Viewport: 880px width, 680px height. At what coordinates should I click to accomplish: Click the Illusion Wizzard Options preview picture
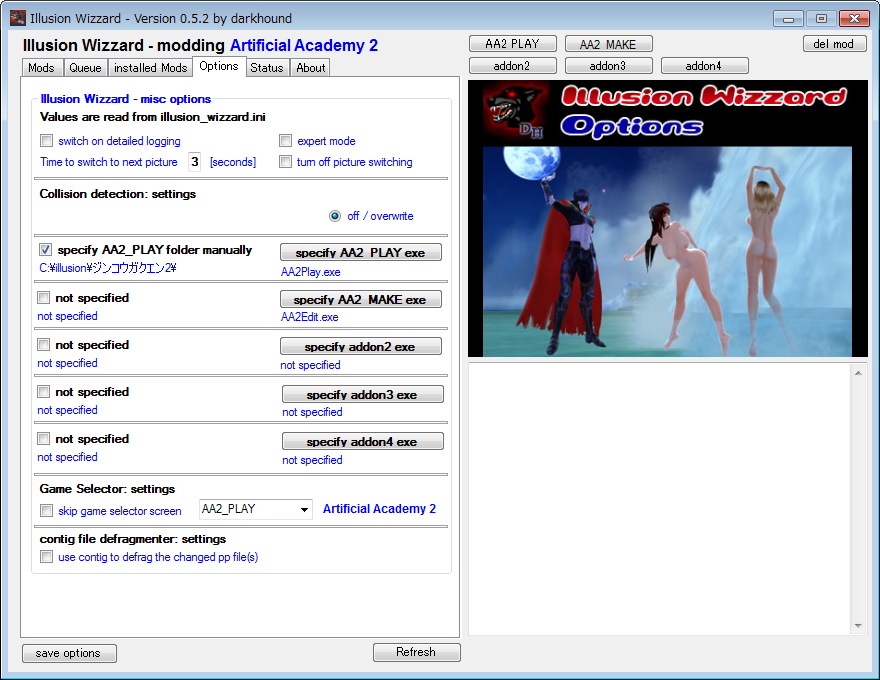[668, 218]
